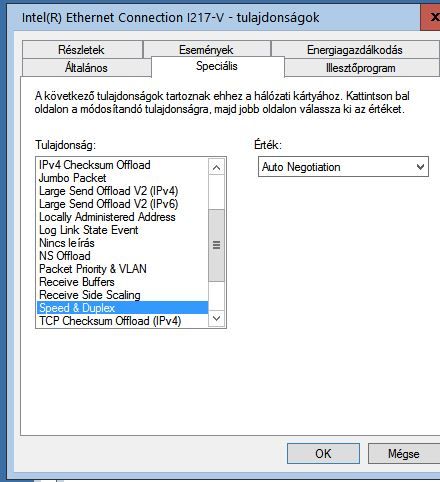Select the Speciális tab
This screenshot has height=482, width=440.
point(217,66)
